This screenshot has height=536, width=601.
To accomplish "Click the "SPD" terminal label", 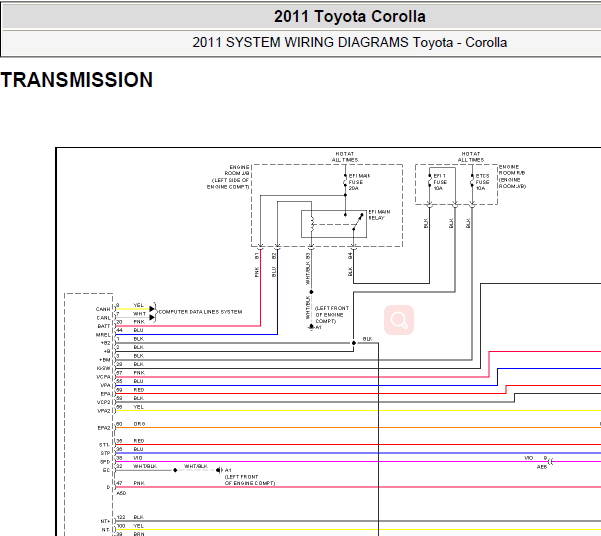I will click(105, 462).
